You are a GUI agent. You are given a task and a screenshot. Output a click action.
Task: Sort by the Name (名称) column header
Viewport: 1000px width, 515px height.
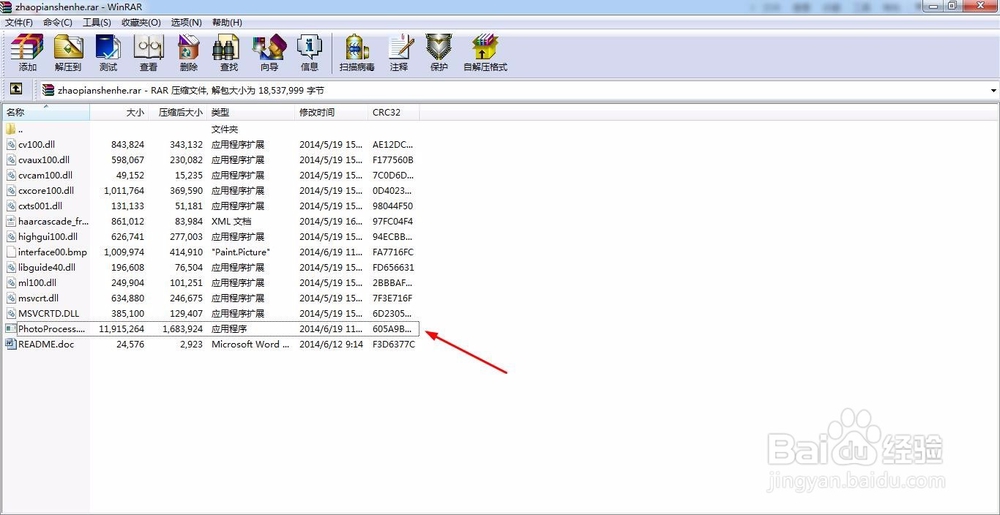[x=45, y=112]
